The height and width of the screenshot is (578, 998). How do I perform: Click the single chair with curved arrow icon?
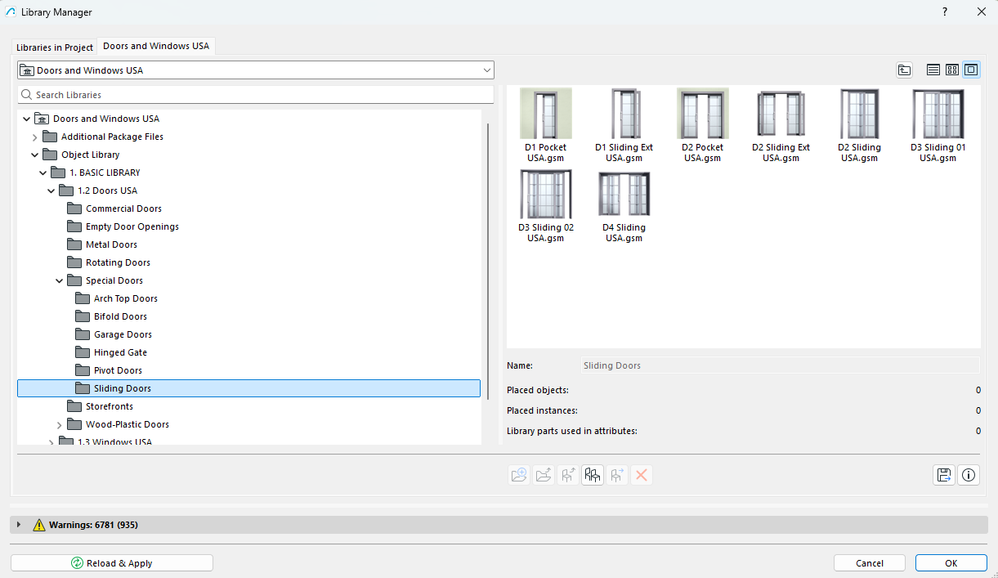tap(568, 475)
